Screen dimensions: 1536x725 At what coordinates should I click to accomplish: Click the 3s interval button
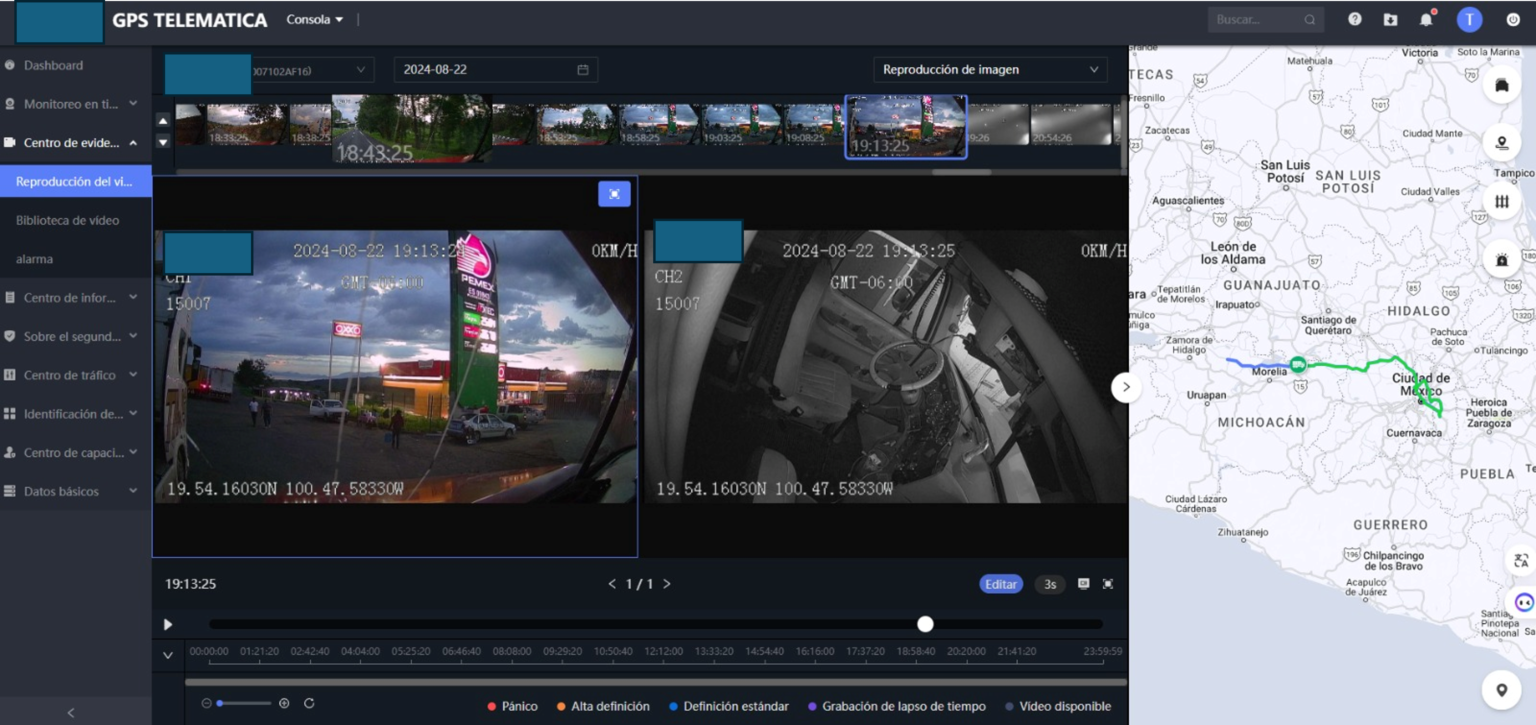[1050, 584]
